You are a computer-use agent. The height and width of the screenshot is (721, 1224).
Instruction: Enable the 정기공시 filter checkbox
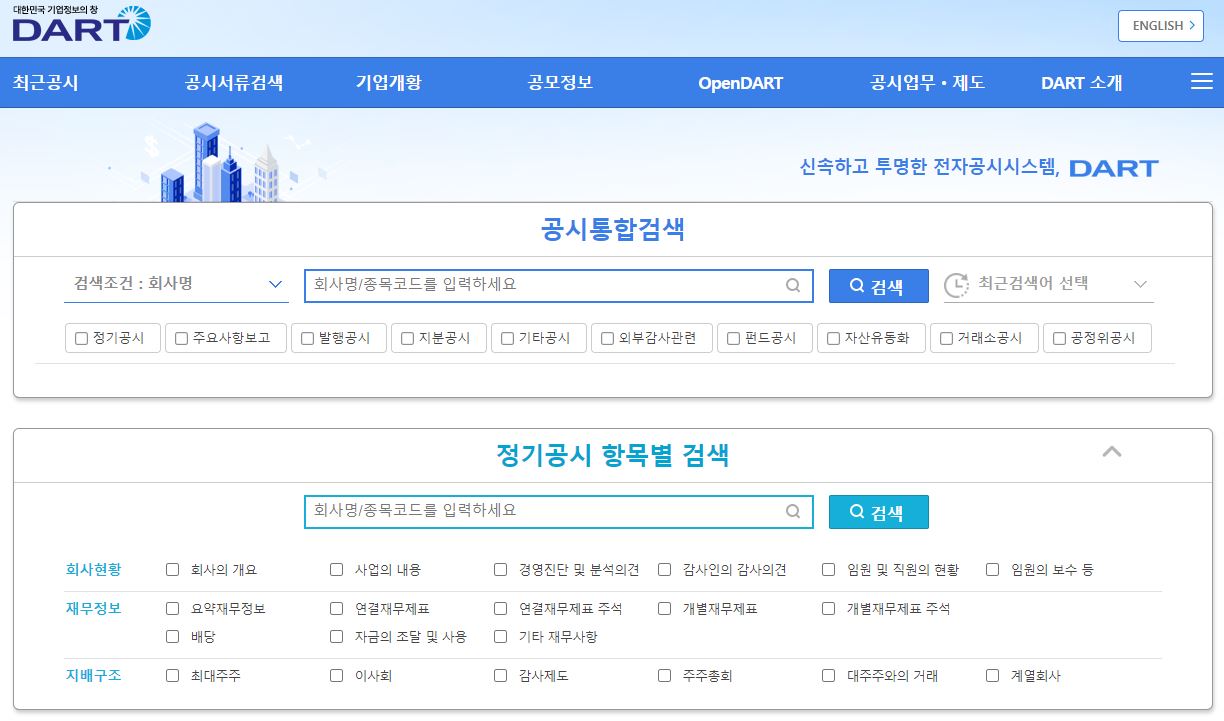[x=80, y=338]
